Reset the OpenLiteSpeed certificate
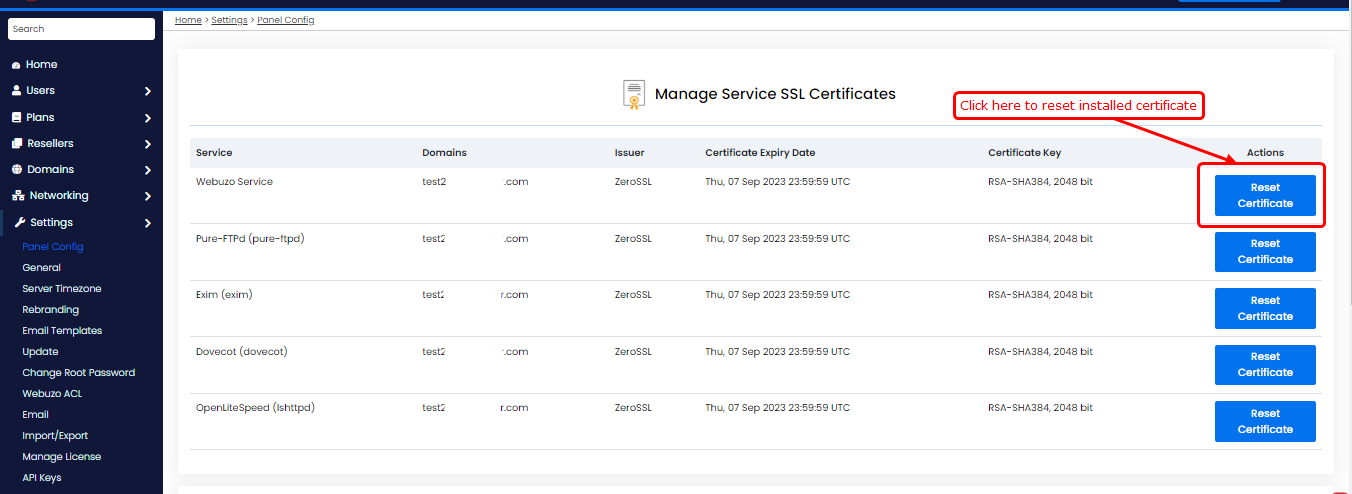 1265,421
